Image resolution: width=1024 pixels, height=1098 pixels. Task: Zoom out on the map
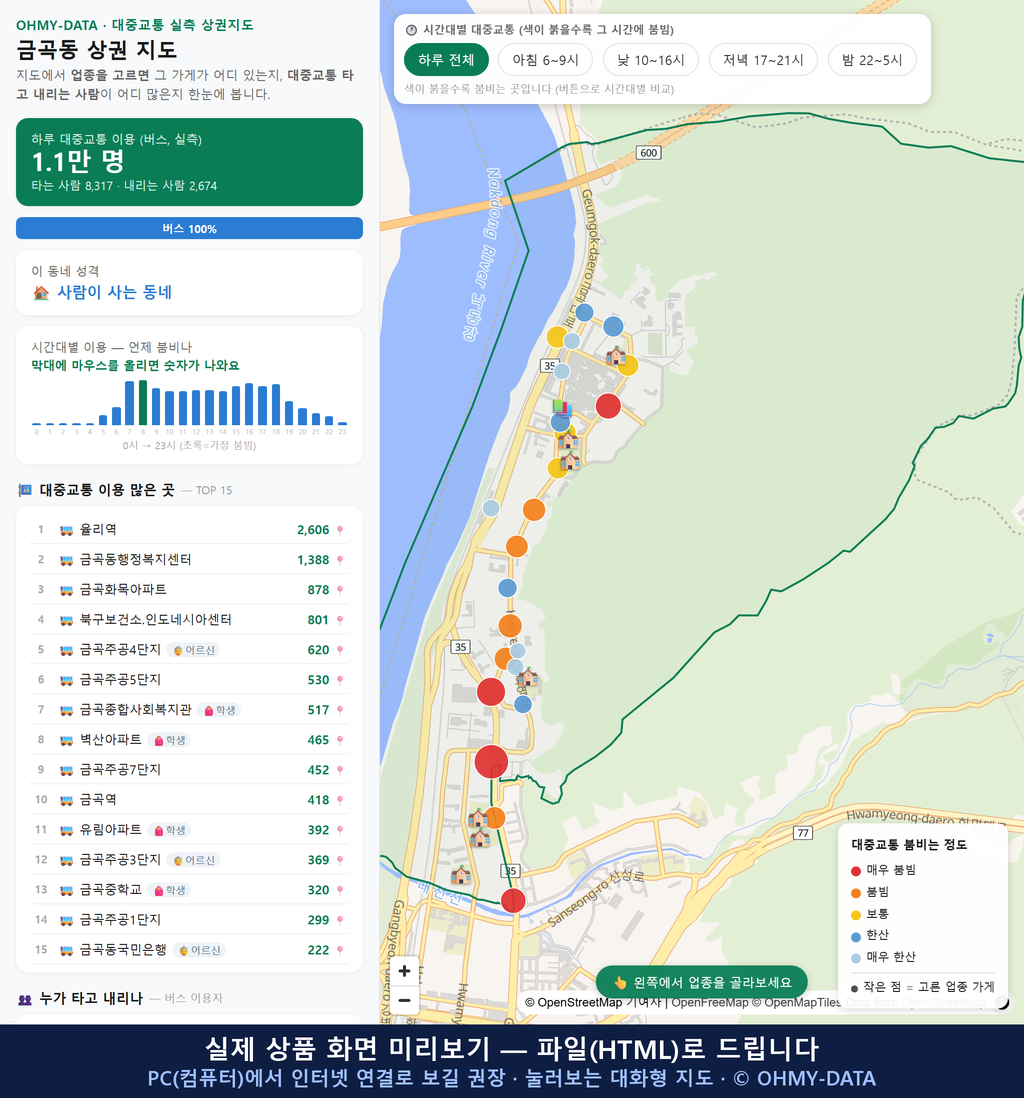click(x=404, y=1000)
